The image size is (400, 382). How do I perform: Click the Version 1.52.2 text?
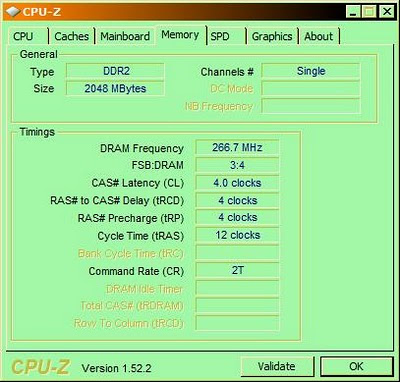point(116,368)
